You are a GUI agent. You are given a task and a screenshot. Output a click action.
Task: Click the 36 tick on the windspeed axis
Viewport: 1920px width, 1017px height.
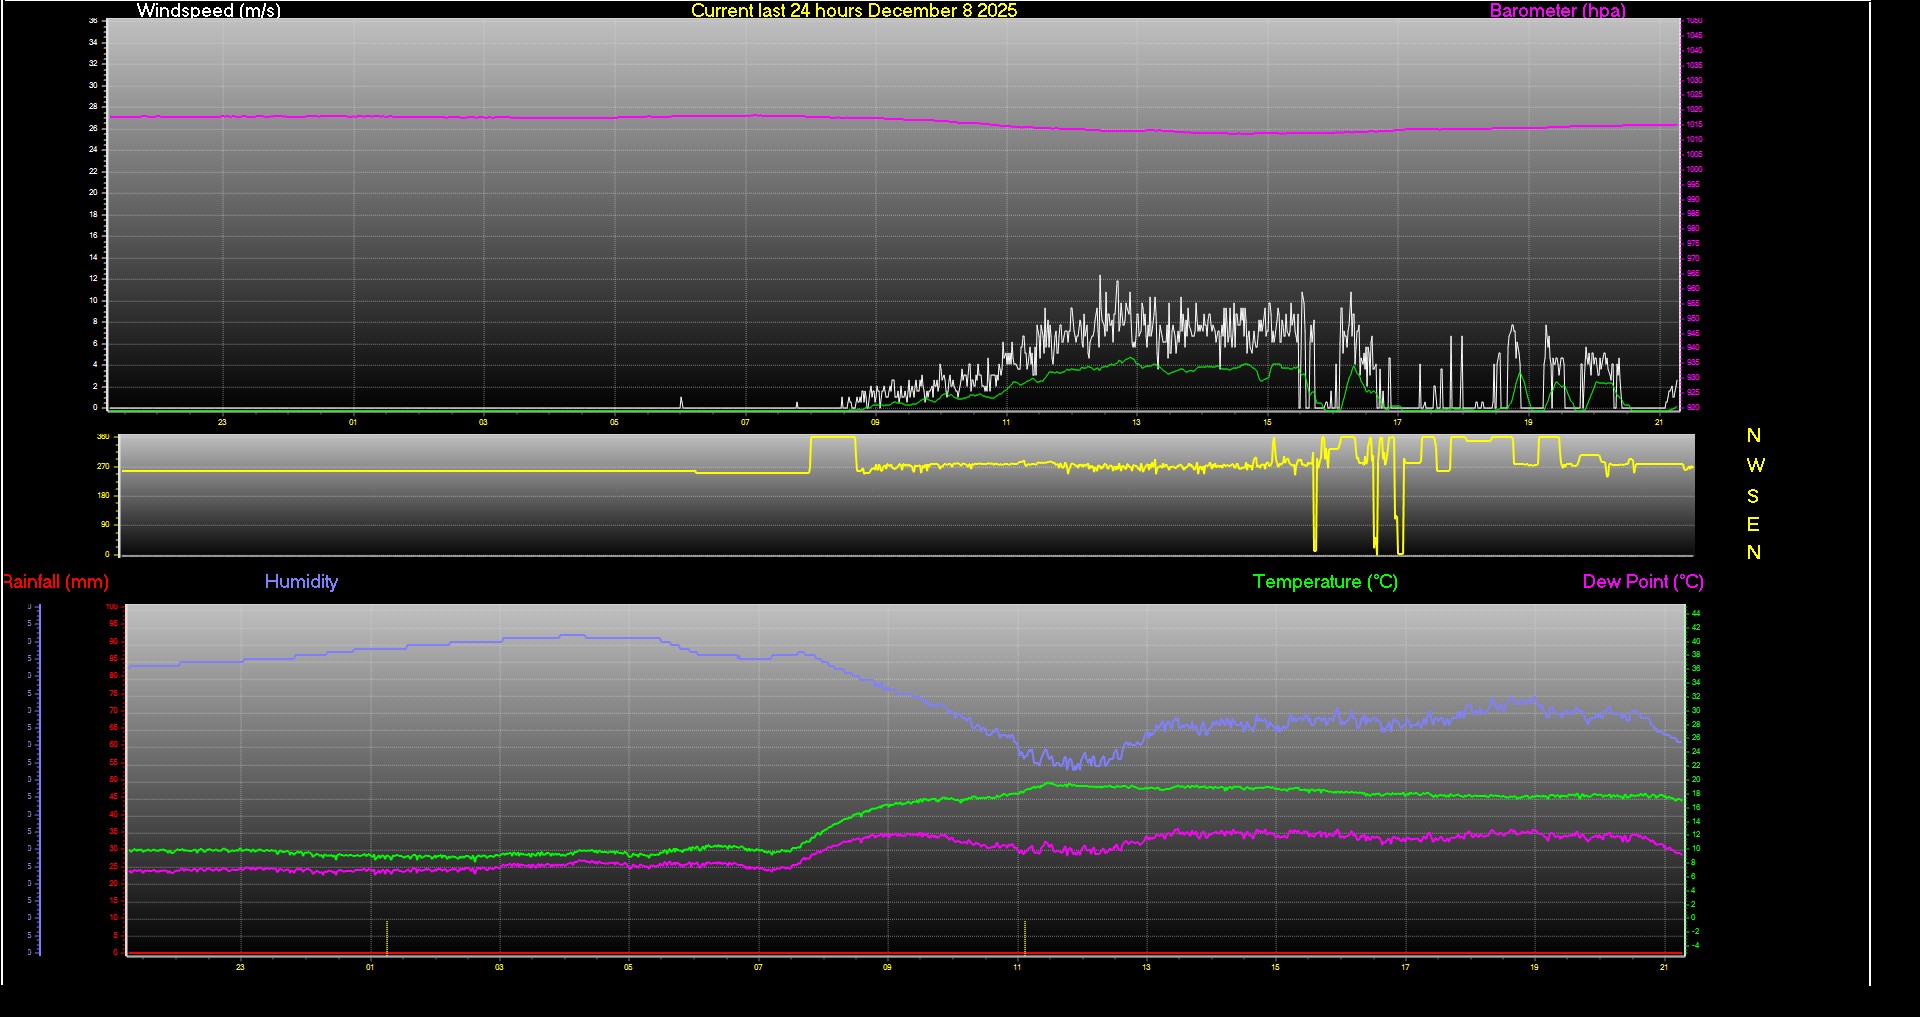coord(93,21)
